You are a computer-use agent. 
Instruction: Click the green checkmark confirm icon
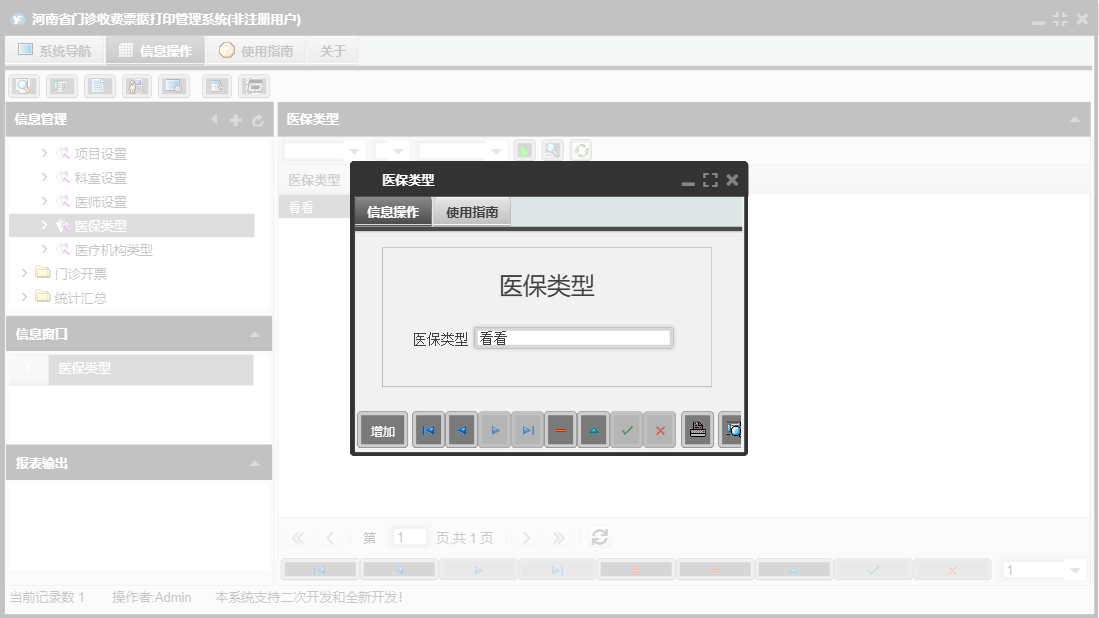pos(627,430)
